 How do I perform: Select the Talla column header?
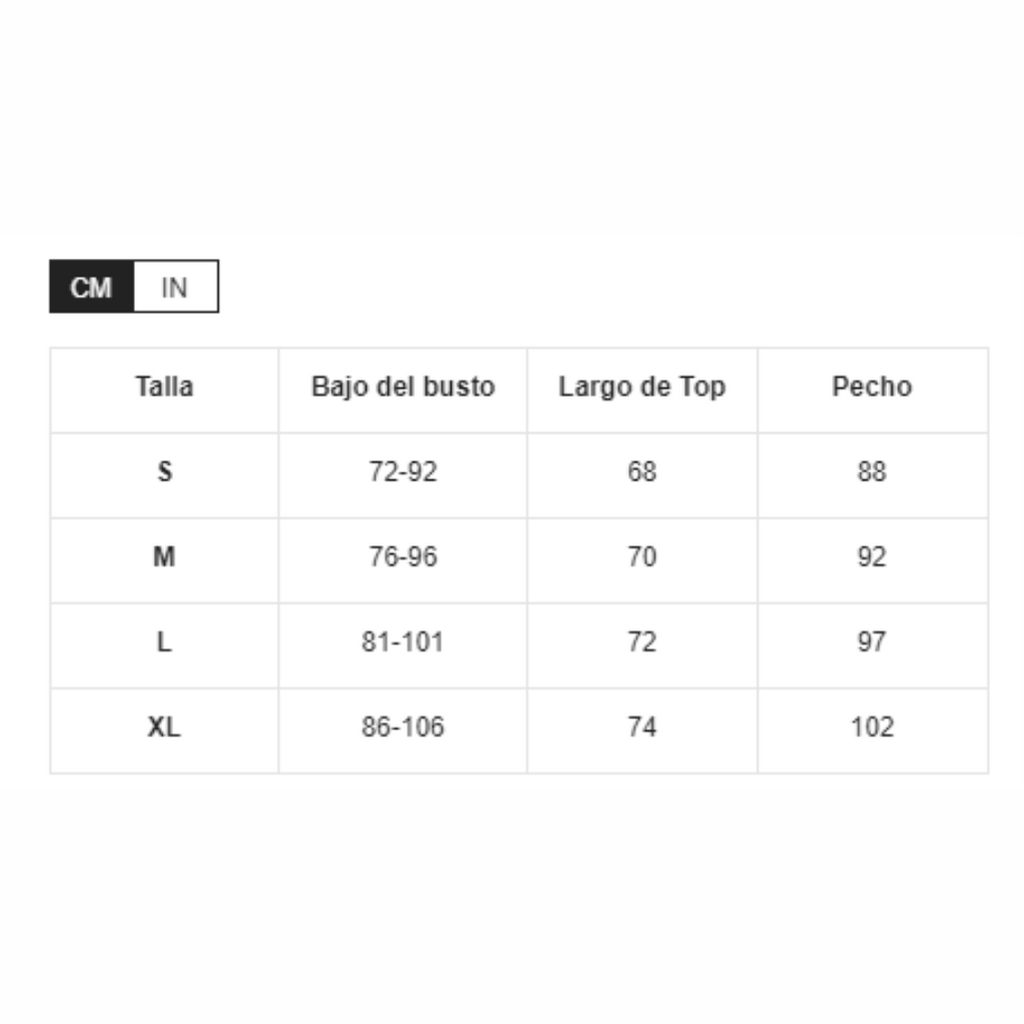(x=165, y=387)
